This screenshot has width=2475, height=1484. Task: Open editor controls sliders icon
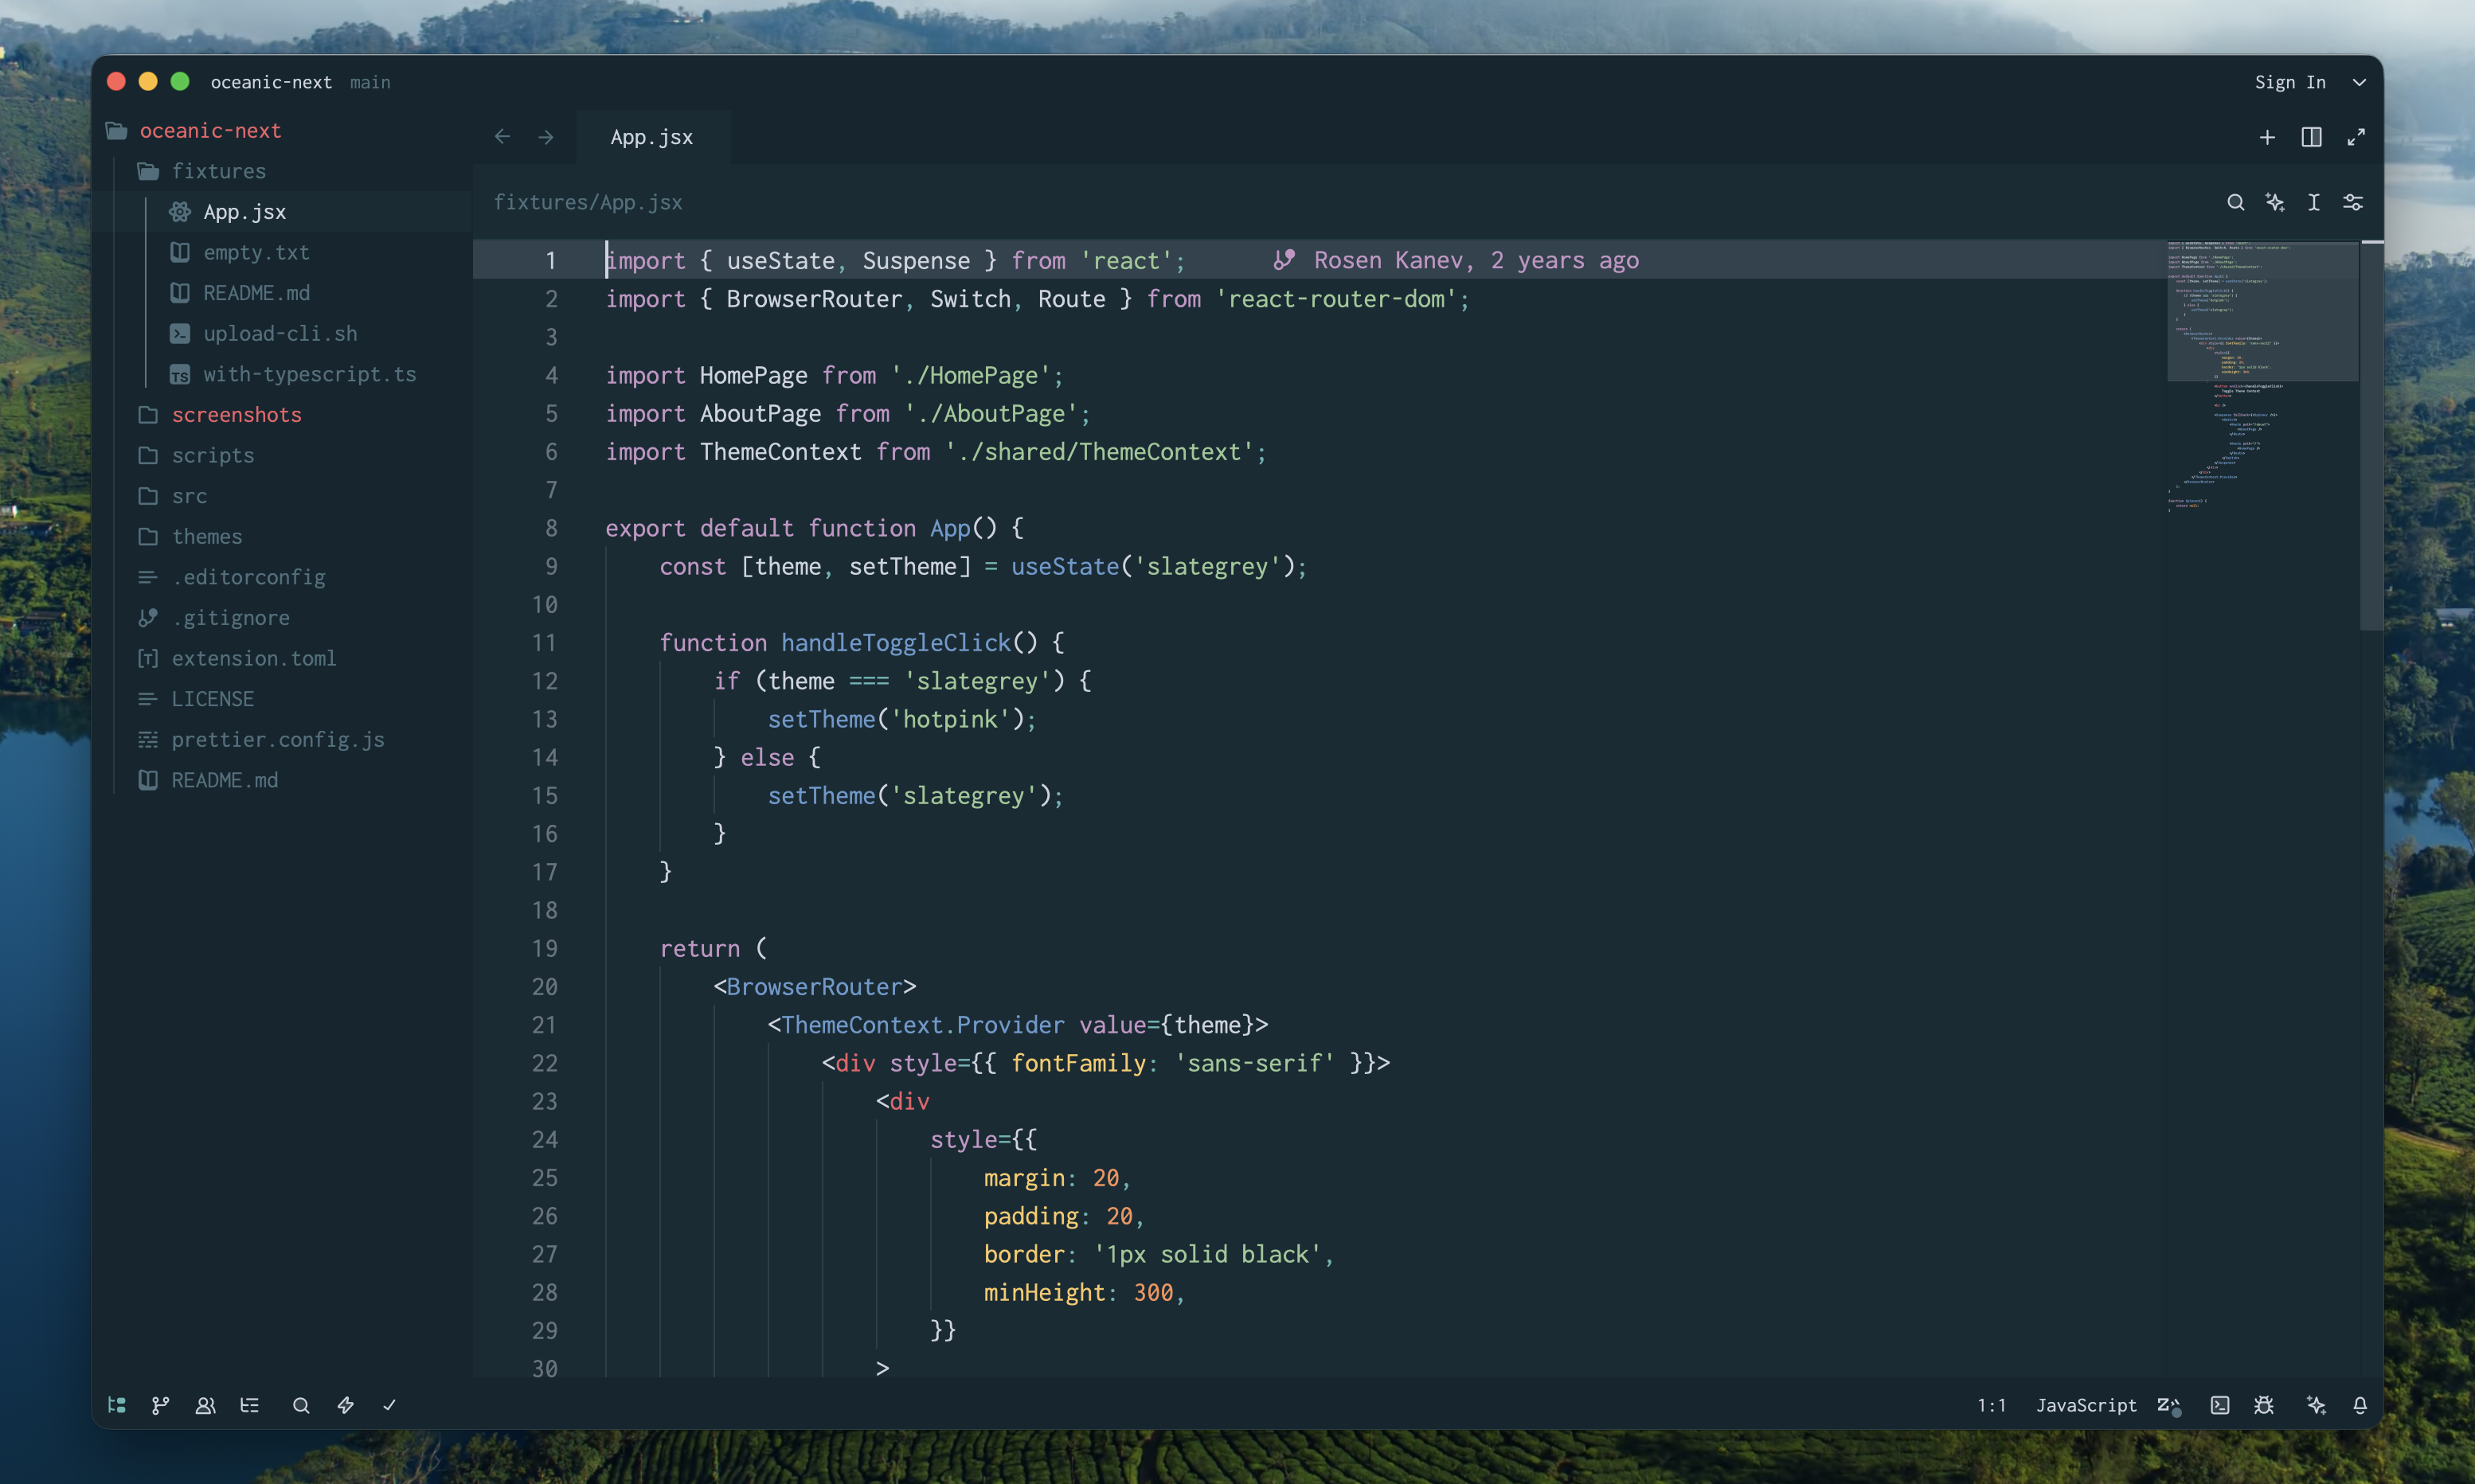point(2353,202)
